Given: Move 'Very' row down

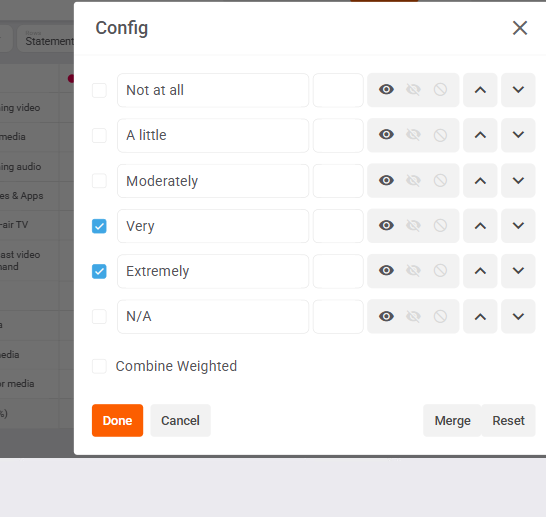Looking at the screenshot, I should pos(518,226).
